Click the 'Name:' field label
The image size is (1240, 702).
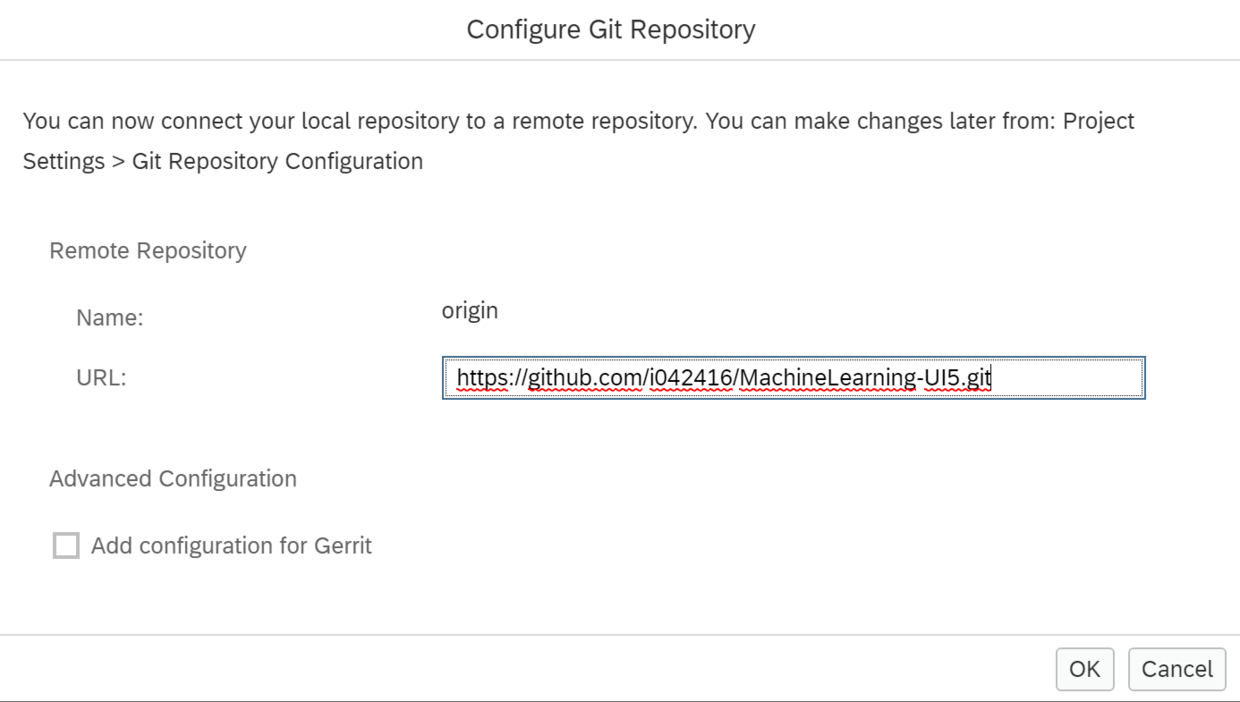click(110, 319)
